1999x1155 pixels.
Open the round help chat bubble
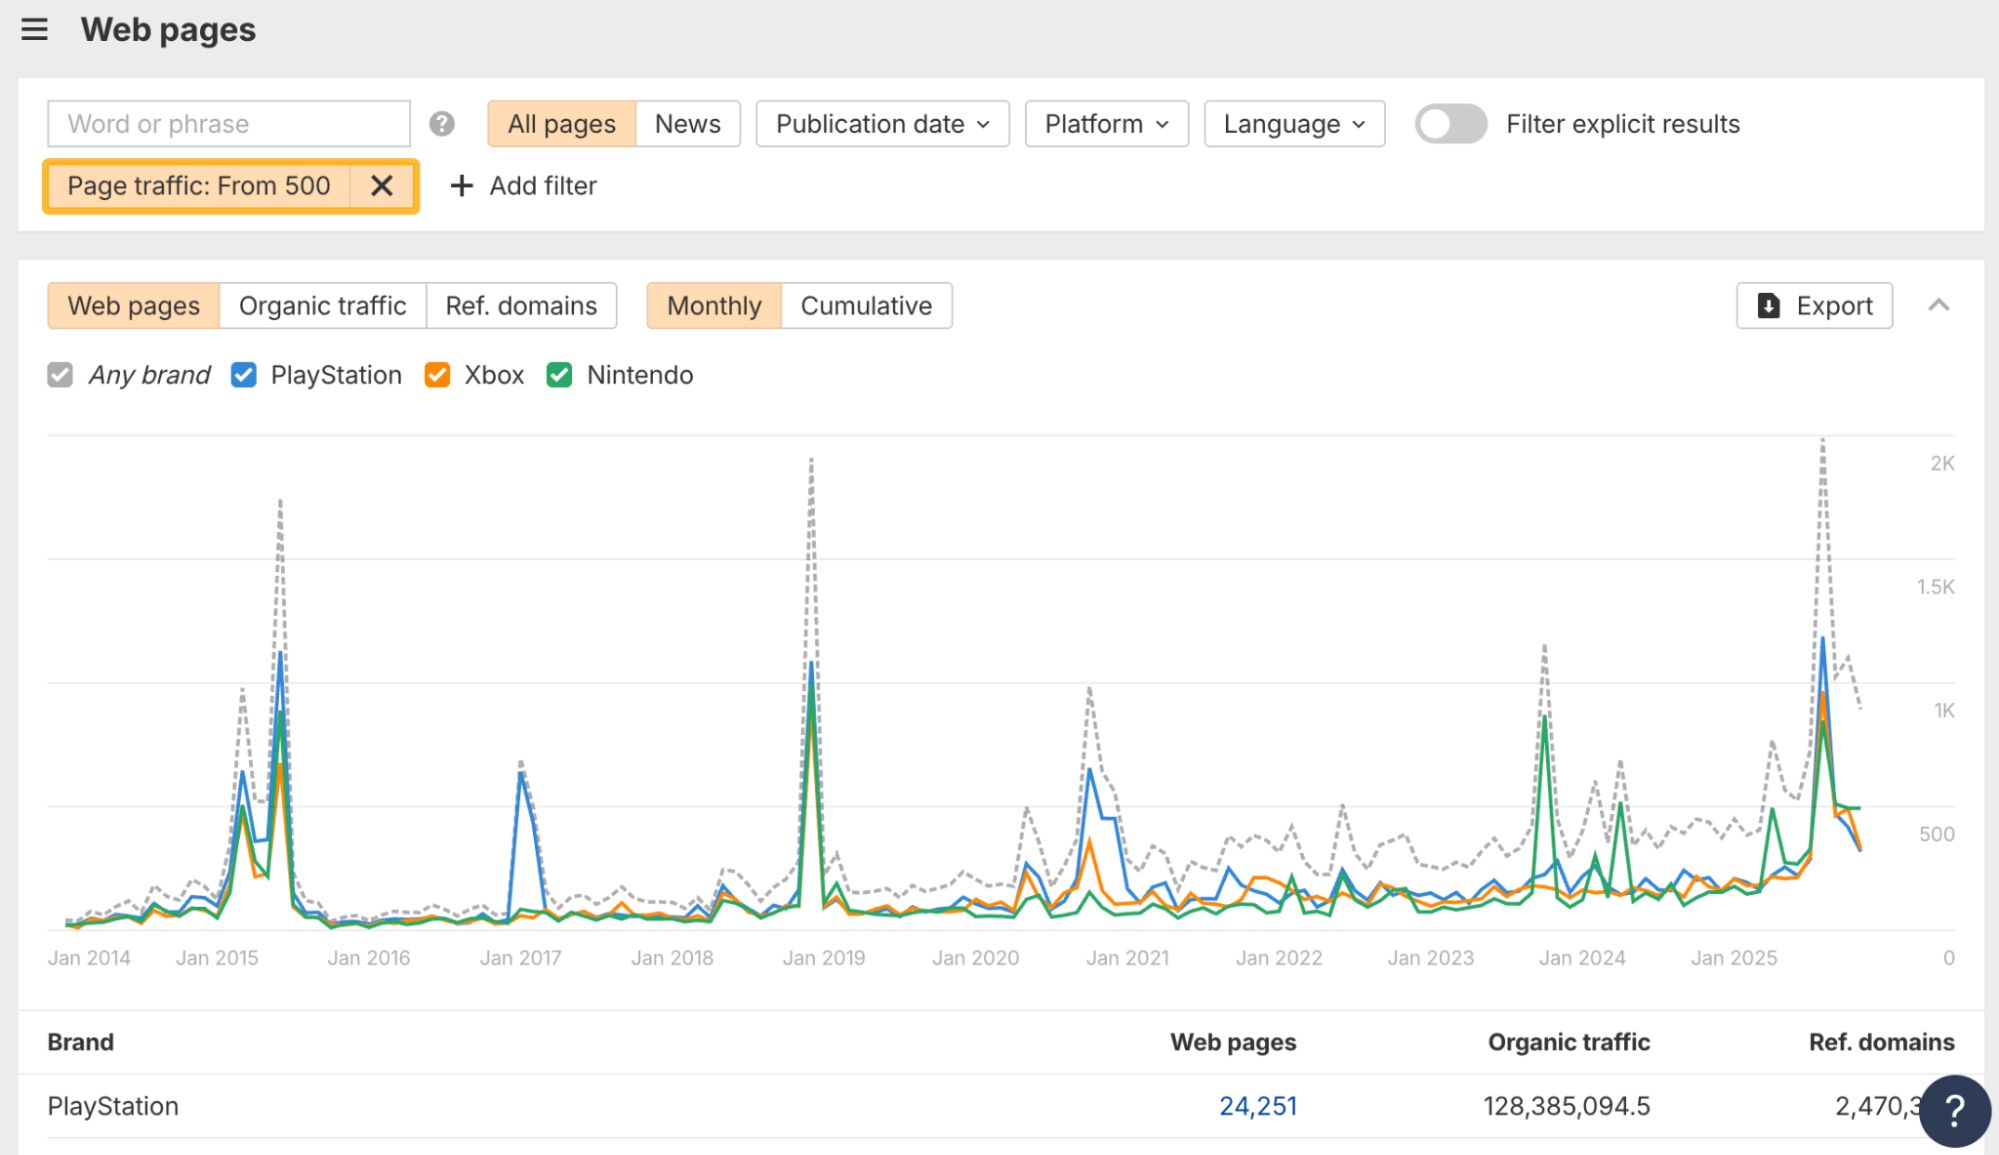point(1954,1110)
